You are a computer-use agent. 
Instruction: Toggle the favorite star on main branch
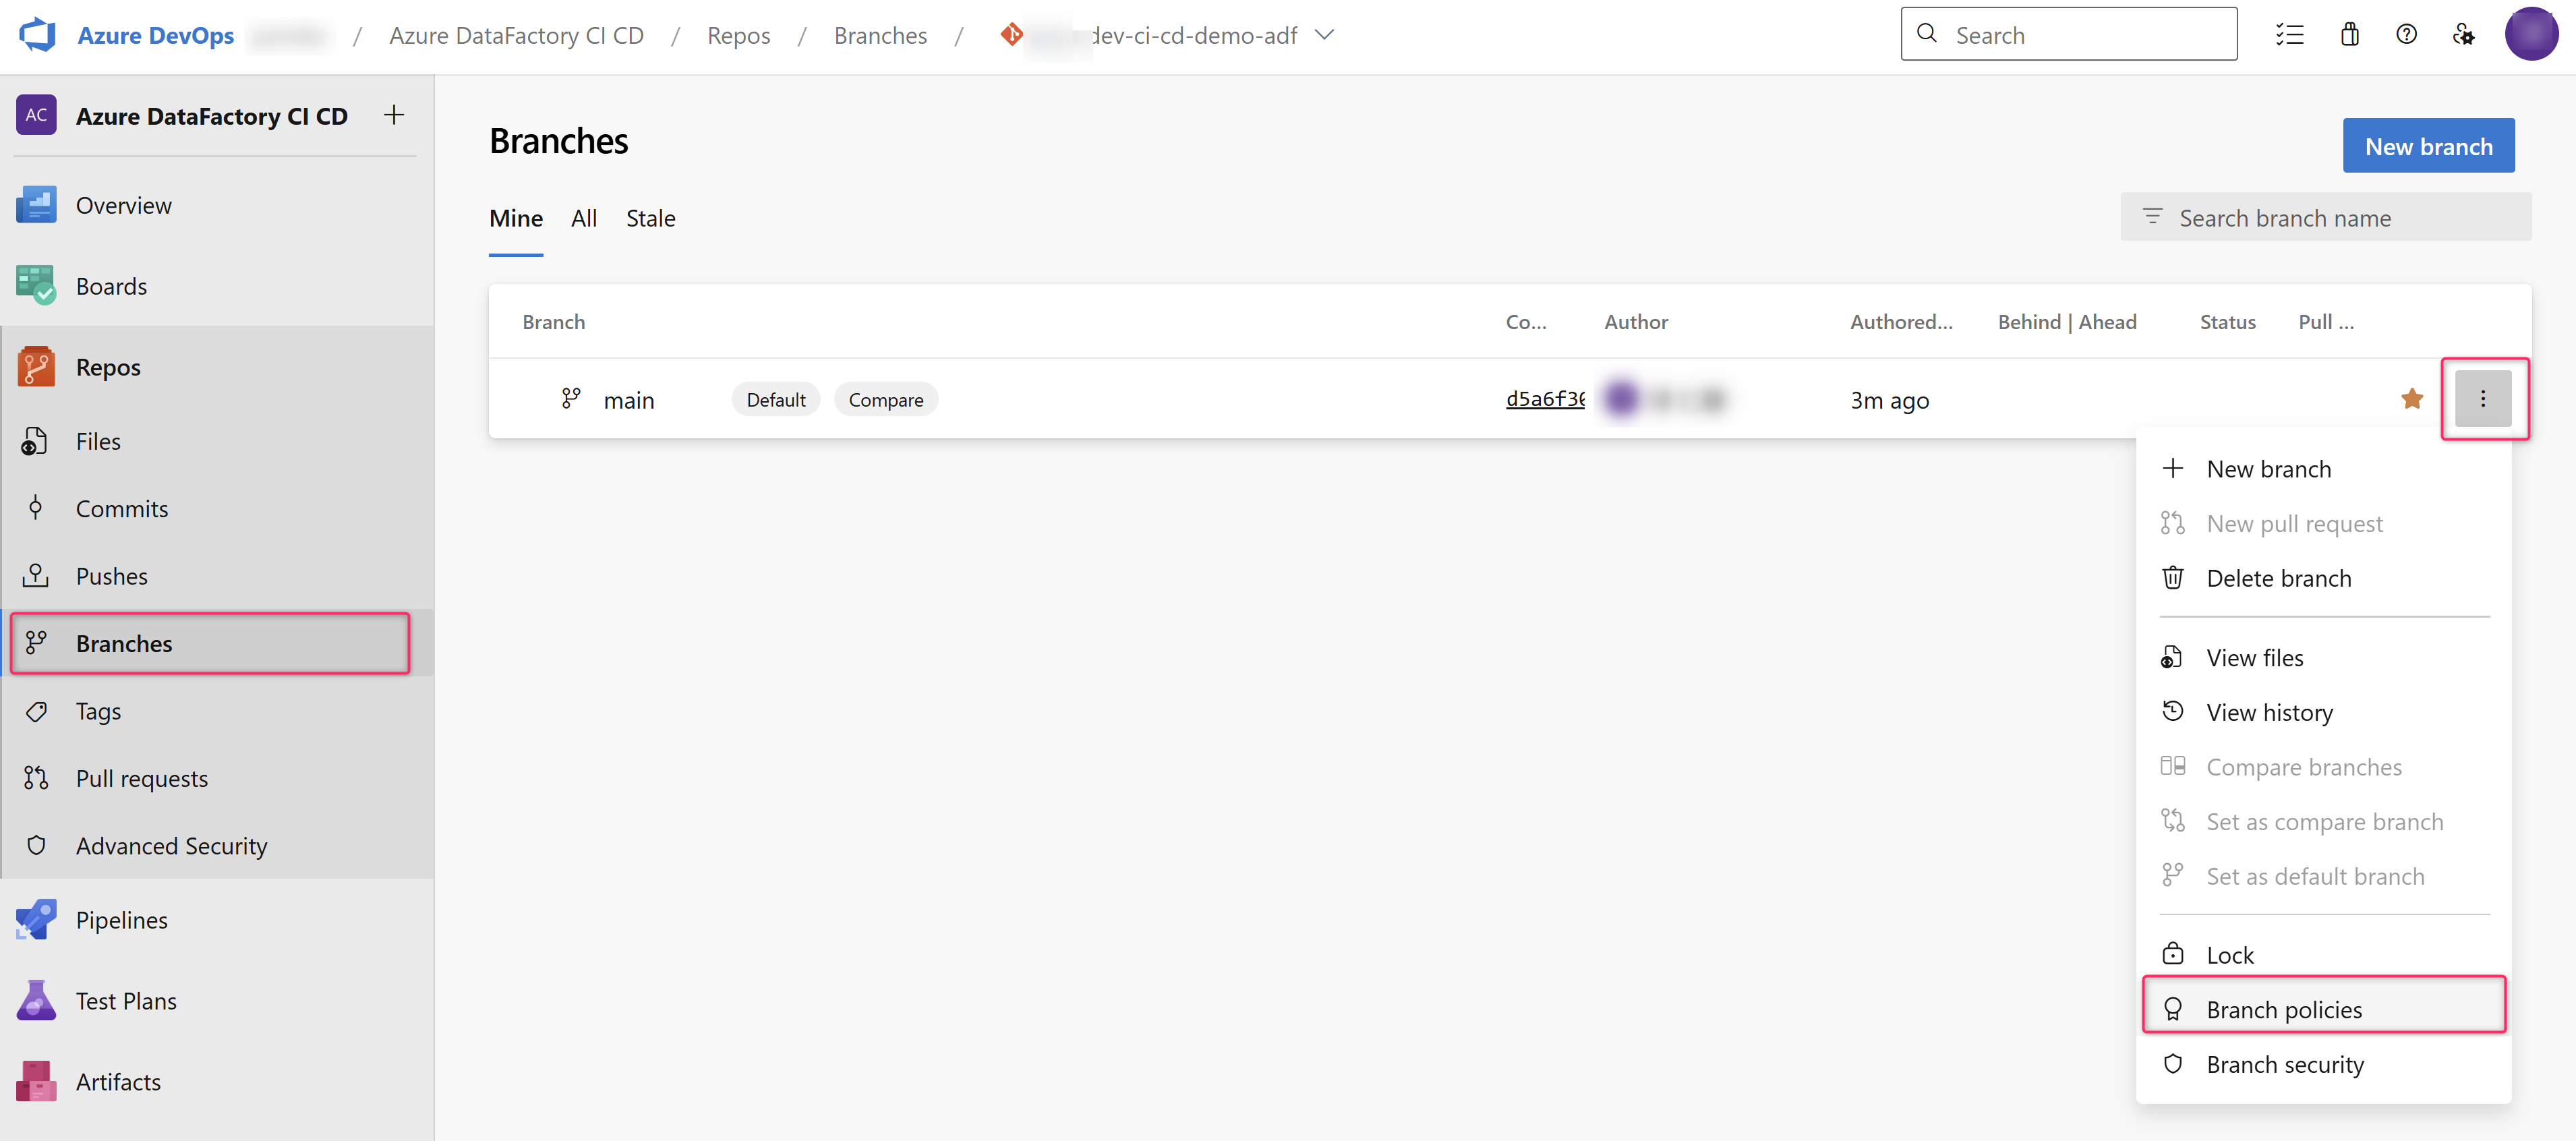point(2411,399)
